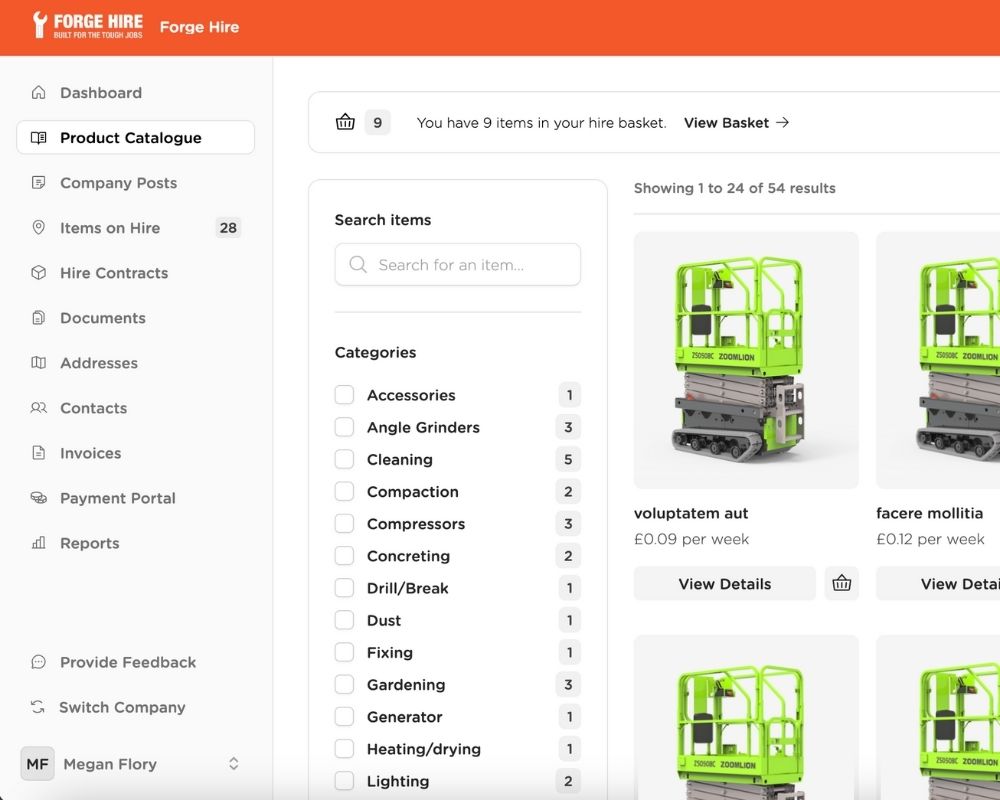Click the Addresses map icon
1000x800 pixels.
pyautogui.click(x=38, y=363)
